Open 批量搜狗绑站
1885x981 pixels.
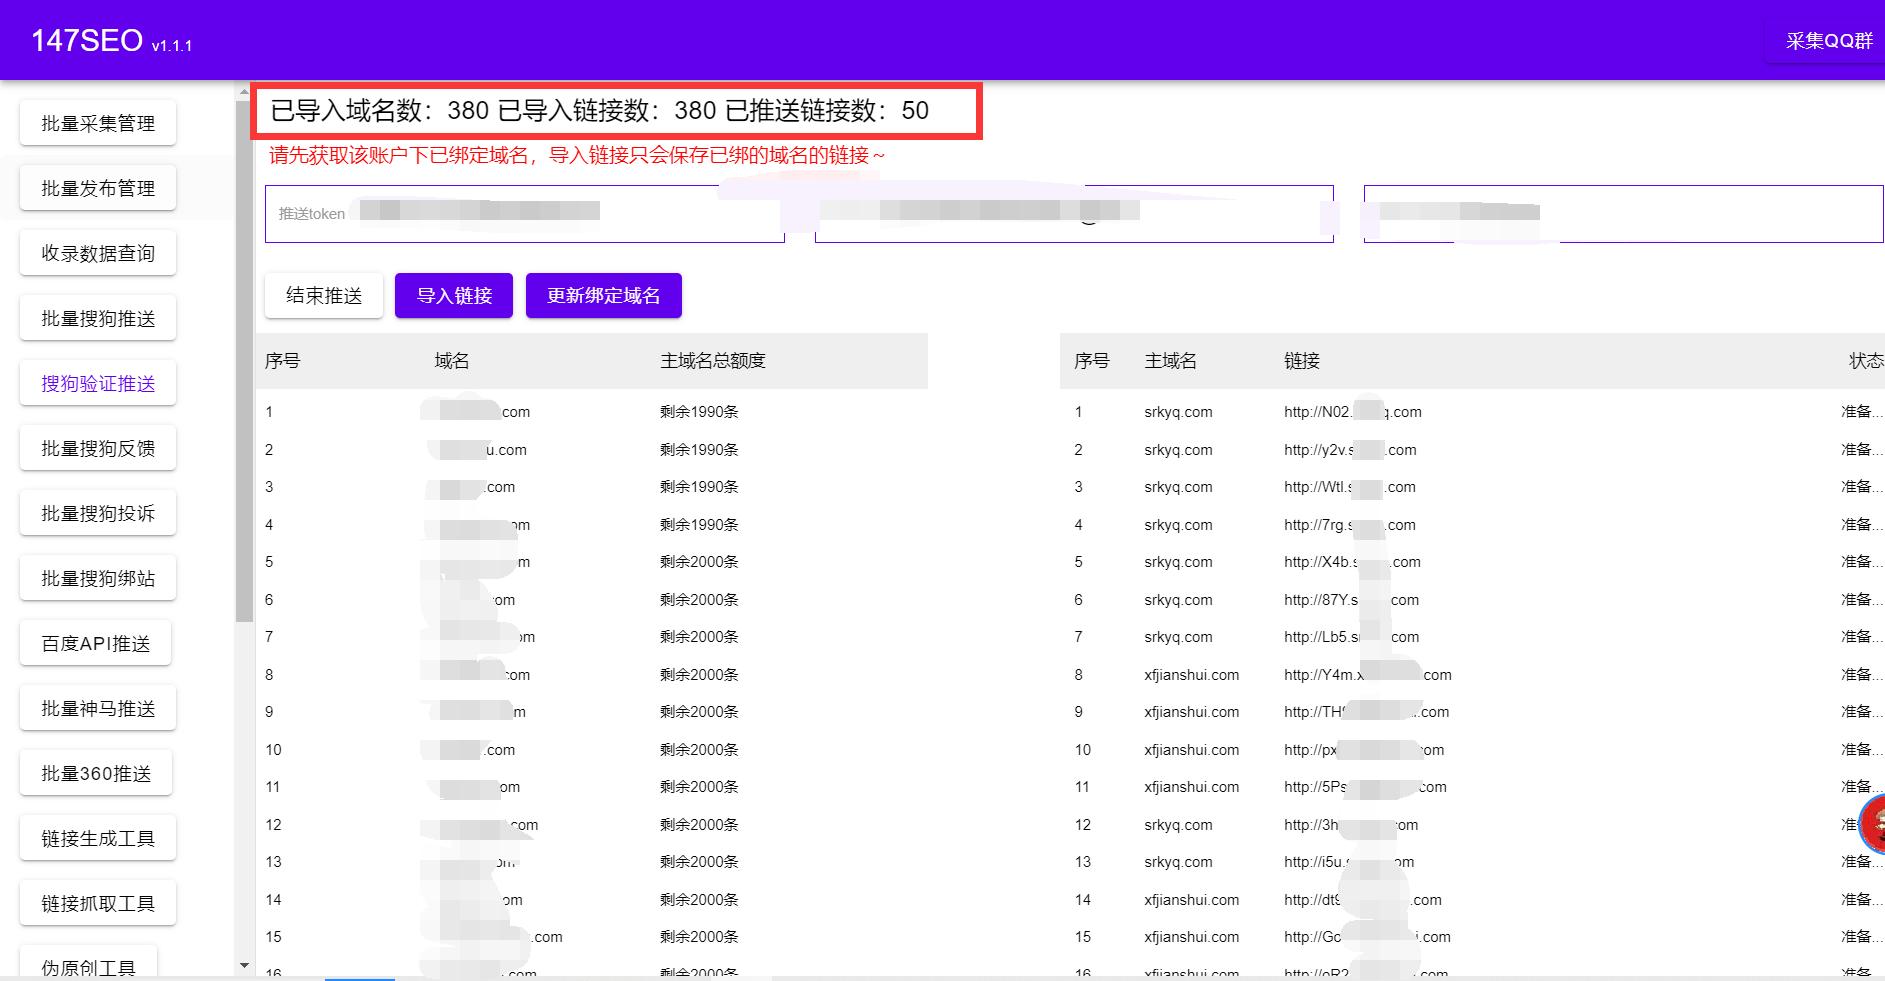coord(97,577)
